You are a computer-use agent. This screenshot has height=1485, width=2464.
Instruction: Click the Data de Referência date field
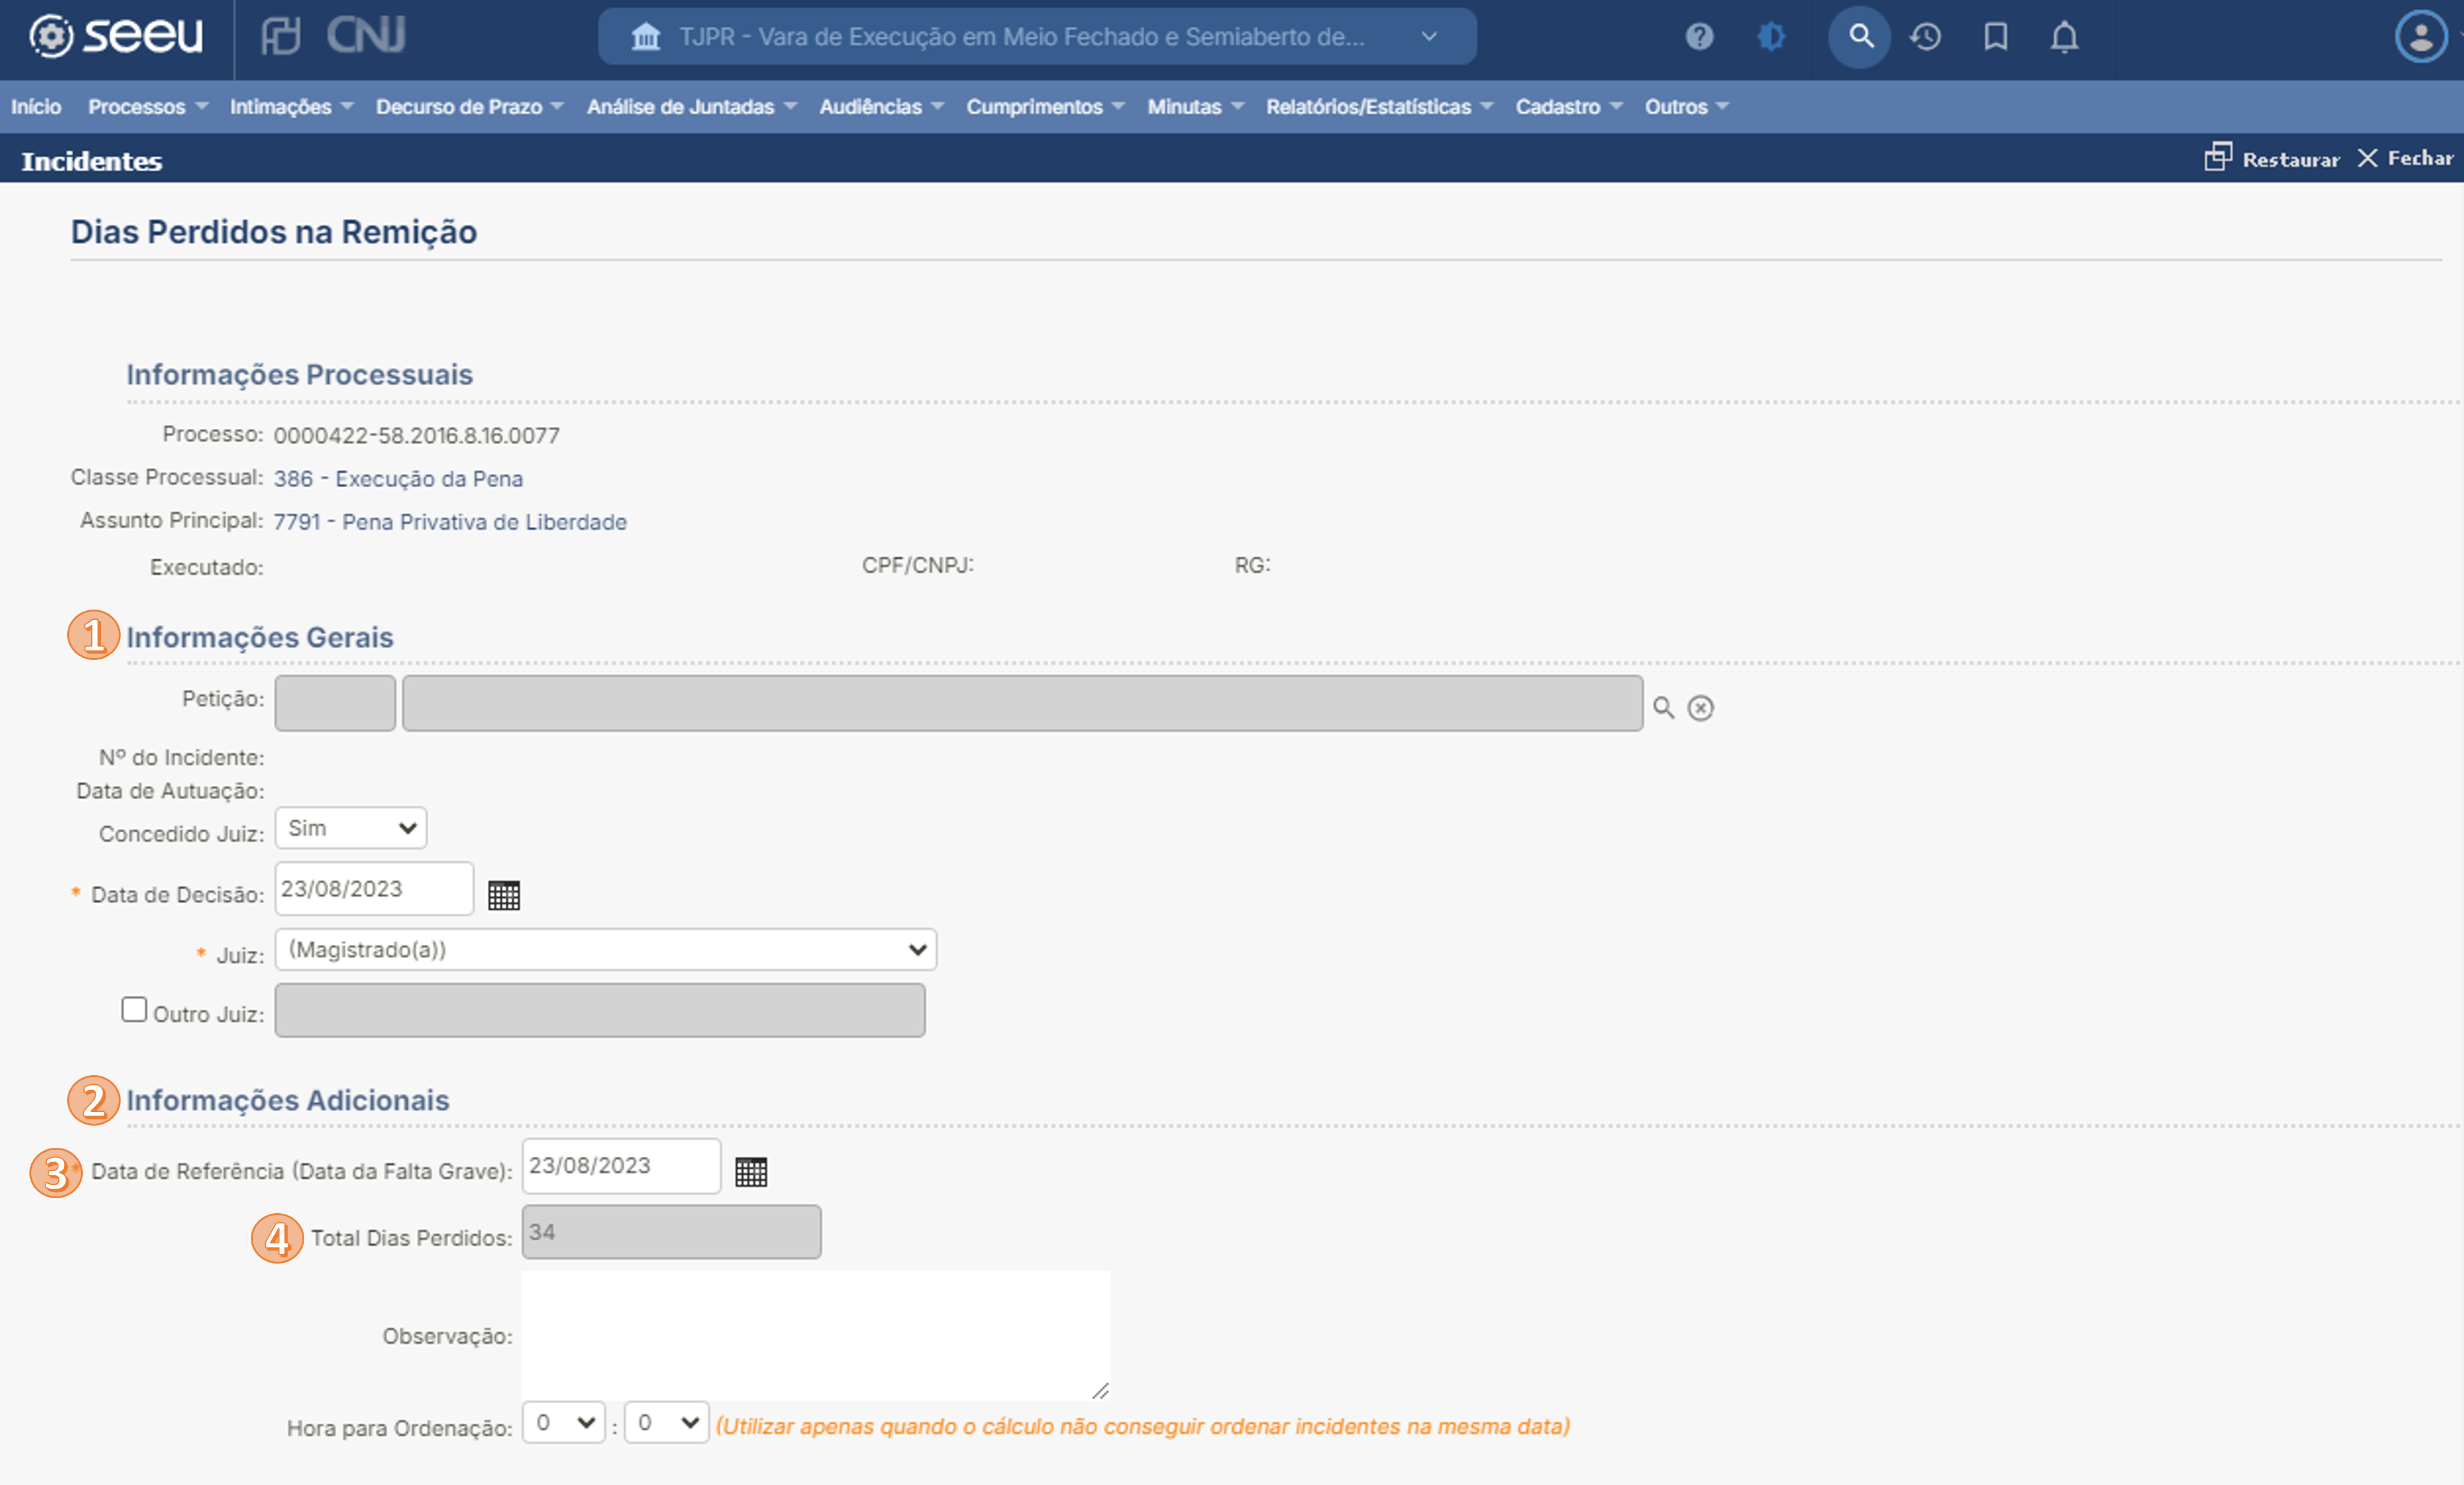621,1165
